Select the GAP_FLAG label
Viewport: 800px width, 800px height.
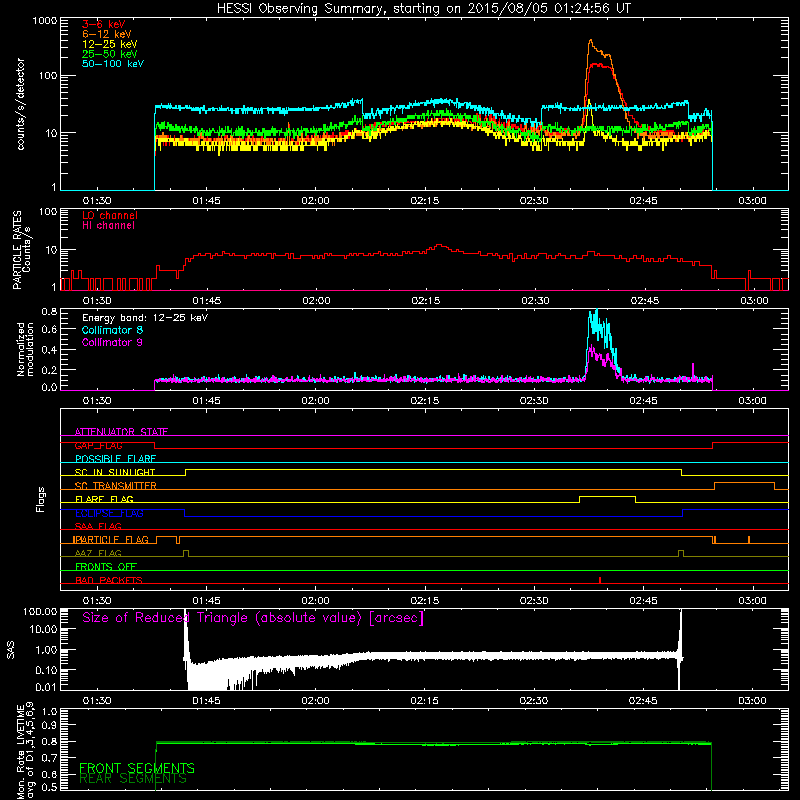(98, 445)
